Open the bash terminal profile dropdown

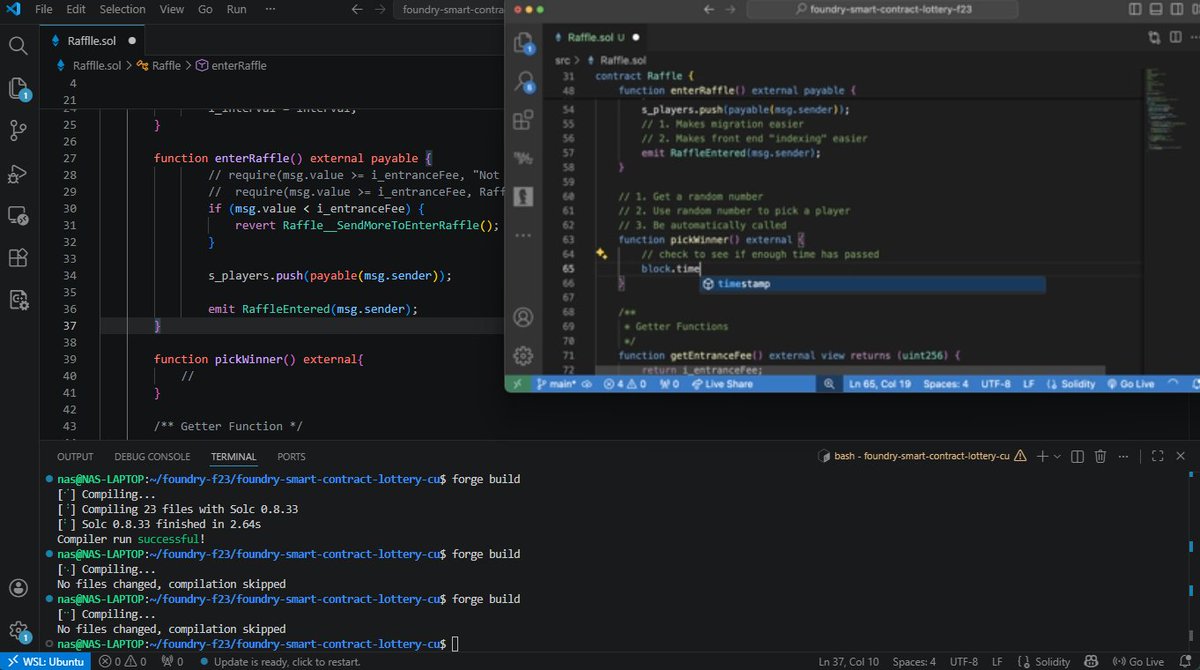click(1055, 456)
